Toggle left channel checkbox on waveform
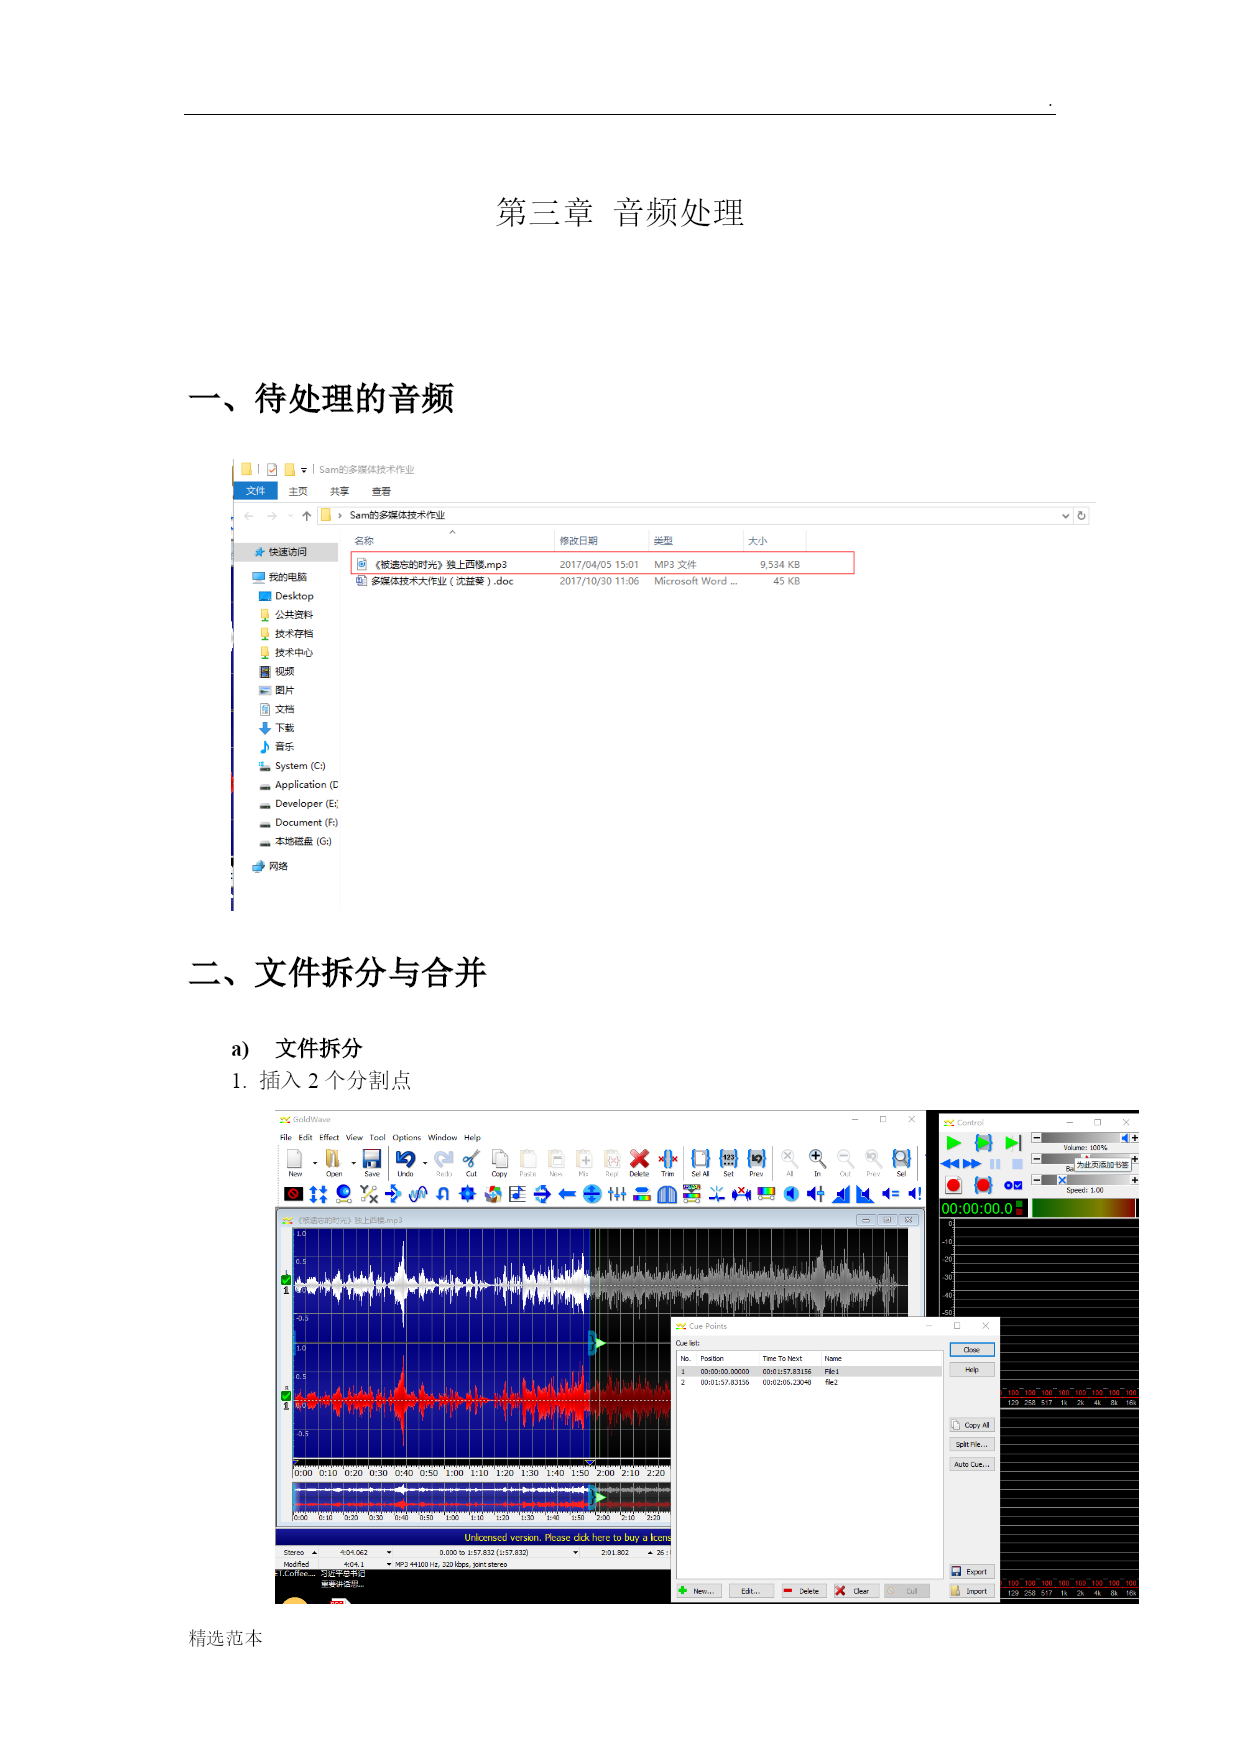 click(286, 1280)
